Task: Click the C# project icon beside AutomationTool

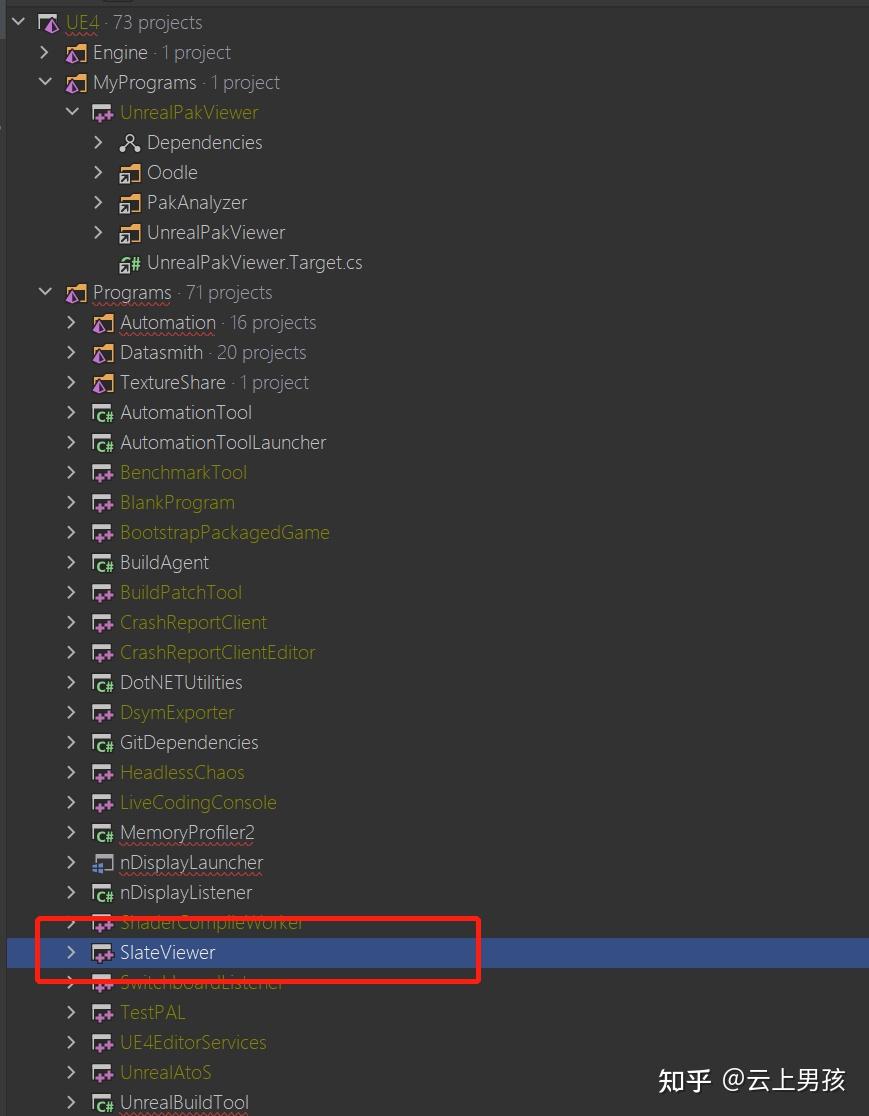Action: tap(102, 412)
